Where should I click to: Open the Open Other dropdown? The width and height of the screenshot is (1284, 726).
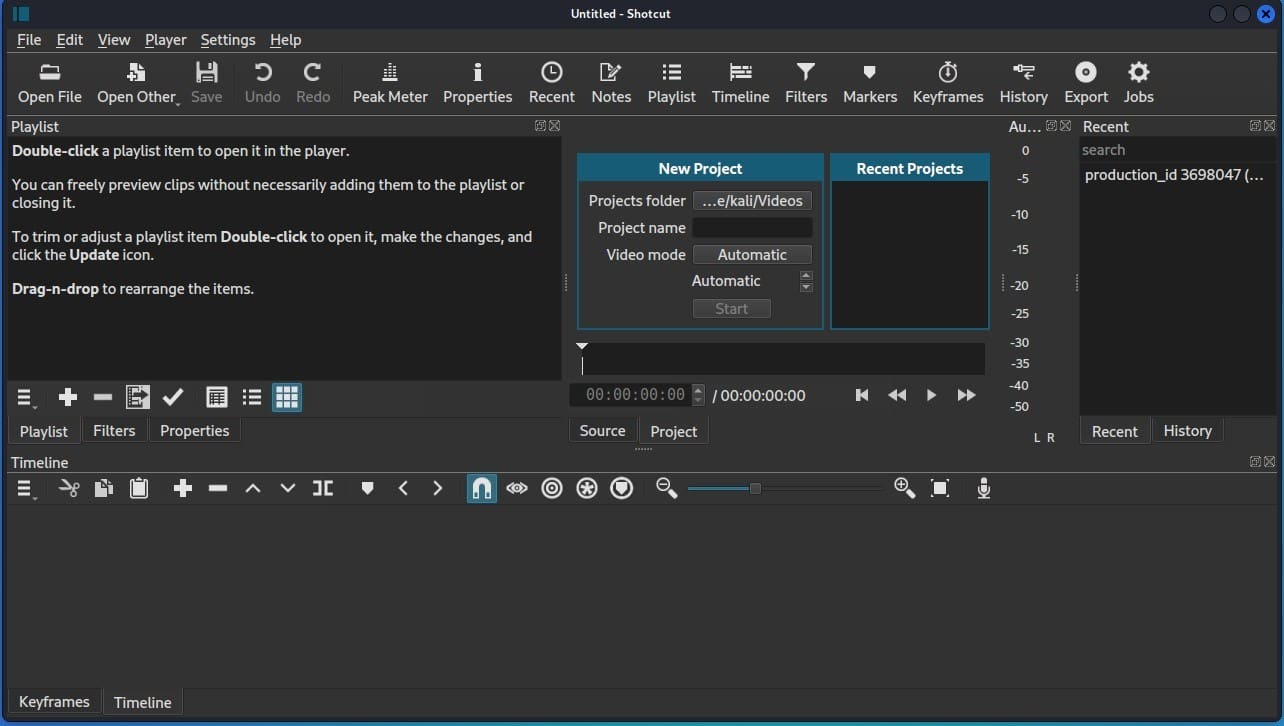click(x=136, y=83)
